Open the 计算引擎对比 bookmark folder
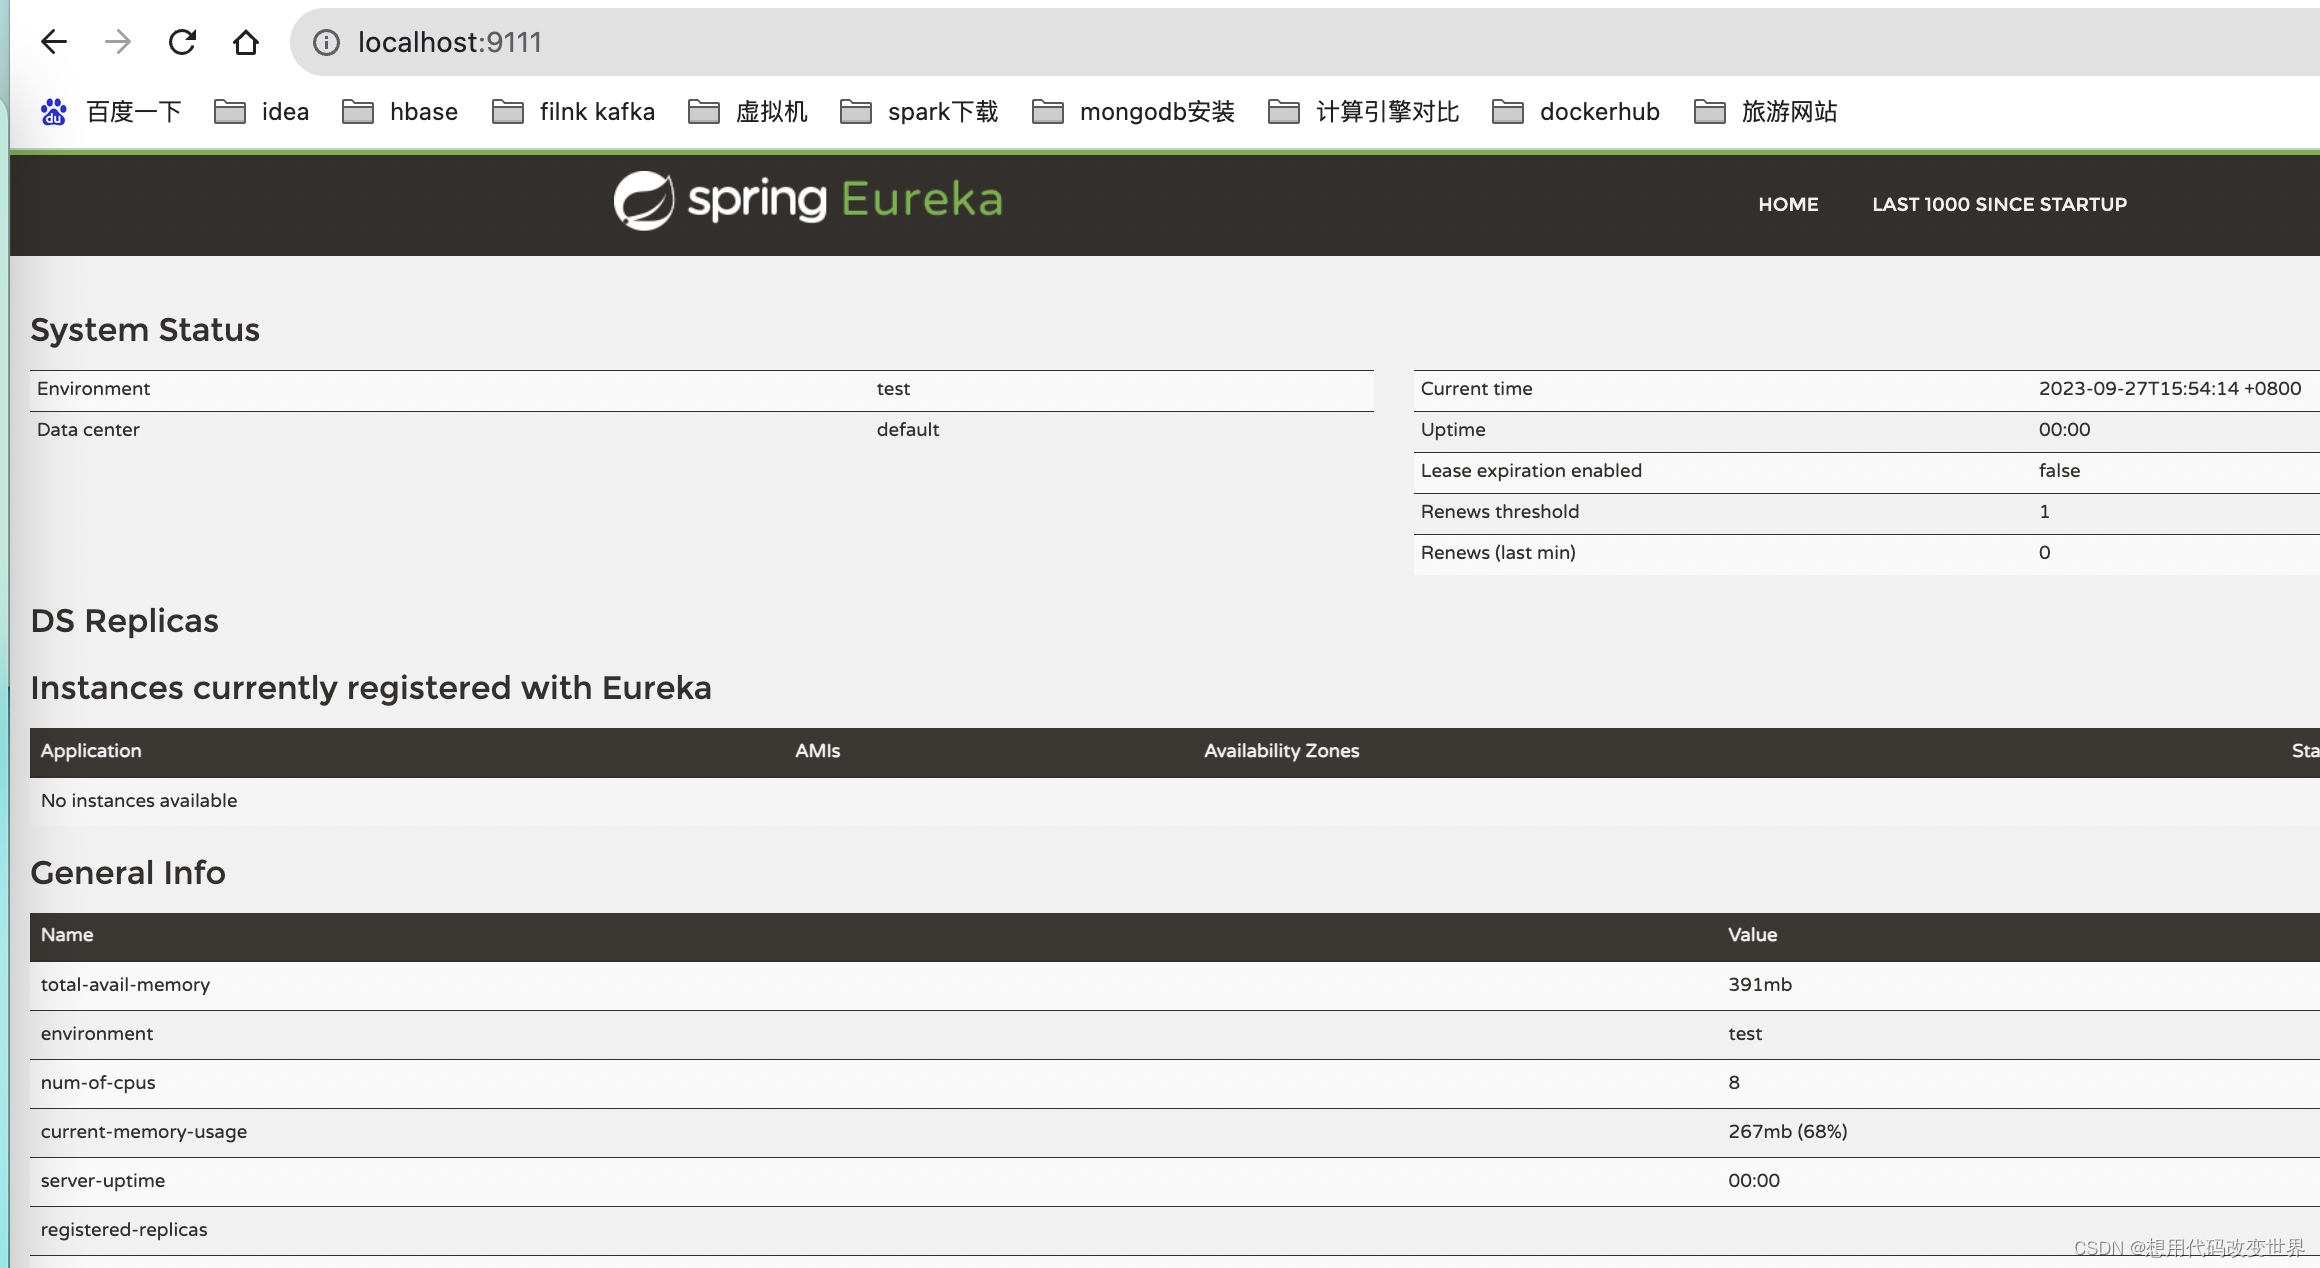 tap(1364, 111)
